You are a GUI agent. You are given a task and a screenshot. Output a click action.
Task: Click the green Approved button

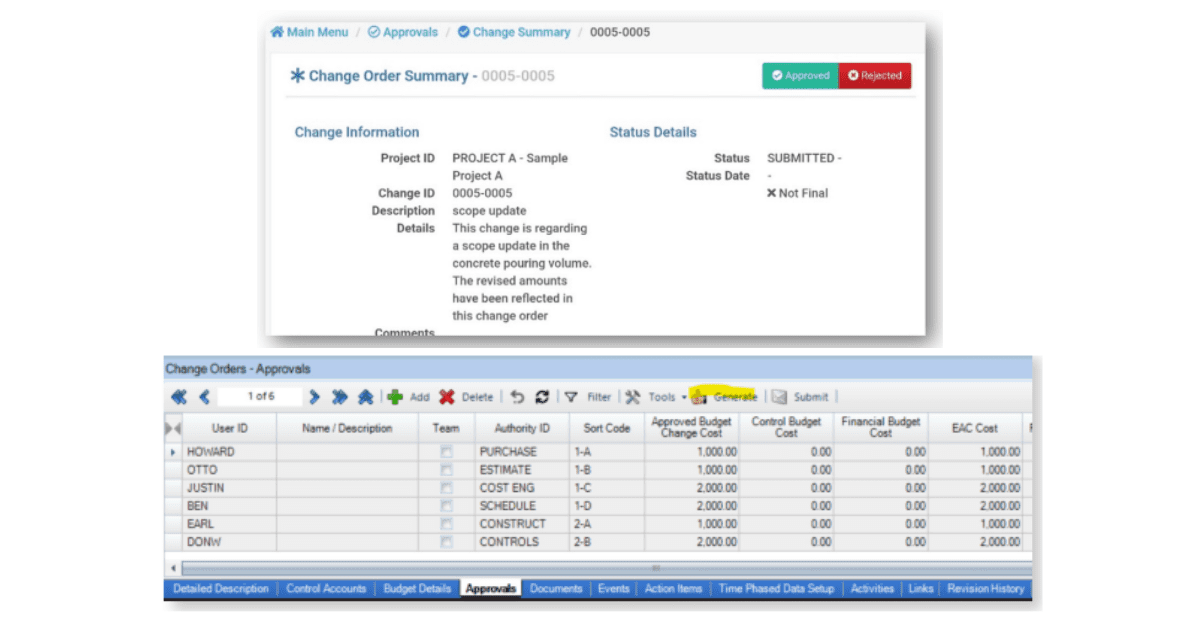pos(800,76)
